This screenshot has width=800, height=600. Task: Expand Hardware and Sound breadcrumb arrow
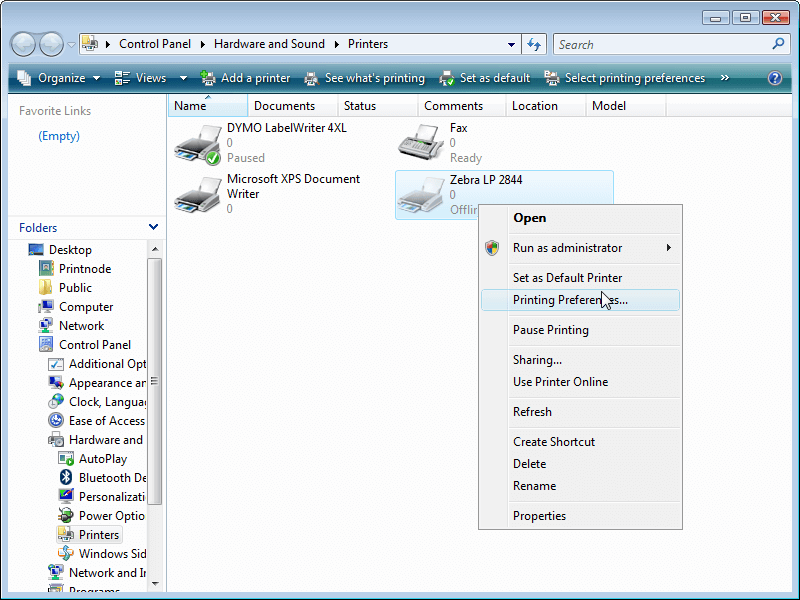pos(336,44)
